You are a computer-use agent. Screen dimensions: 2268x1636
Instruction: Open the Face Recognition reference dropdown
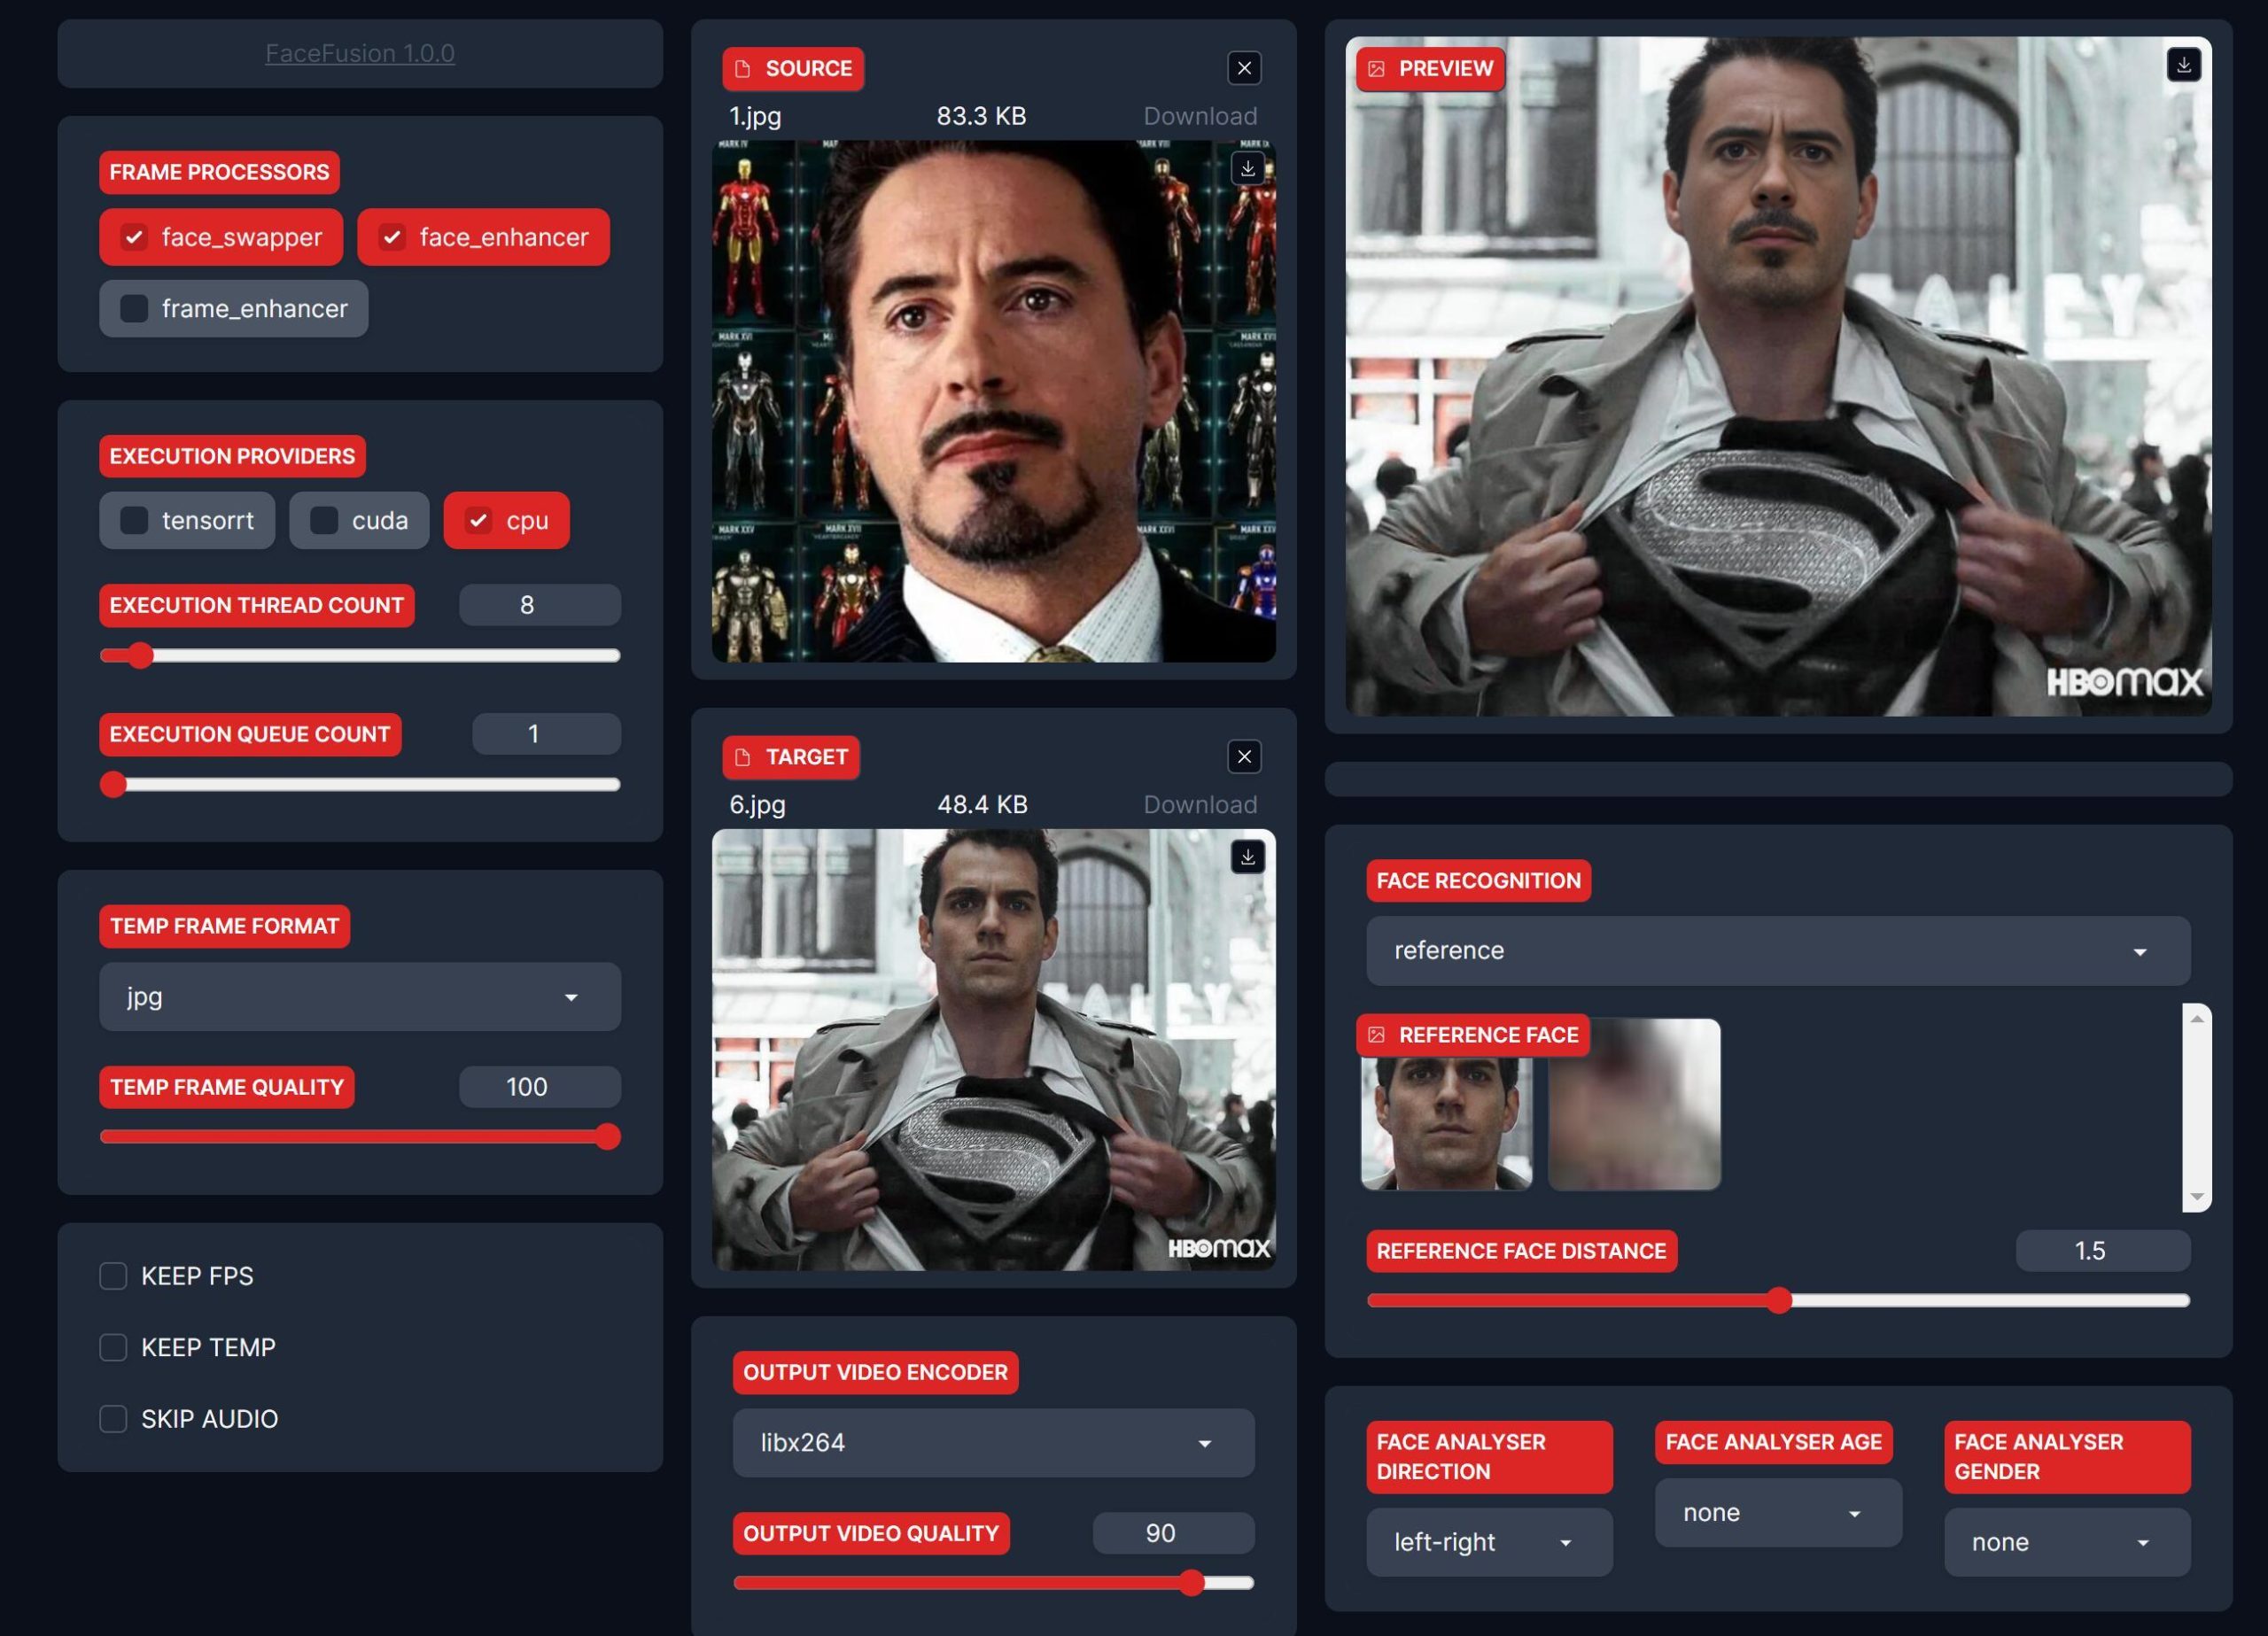(1778, 951)
